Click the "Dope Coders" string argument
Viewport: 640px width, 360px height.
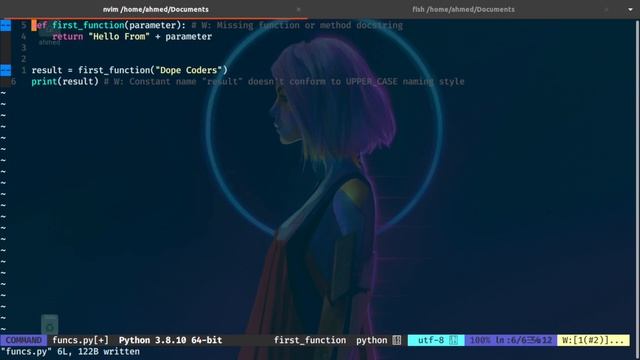point(189,70)
